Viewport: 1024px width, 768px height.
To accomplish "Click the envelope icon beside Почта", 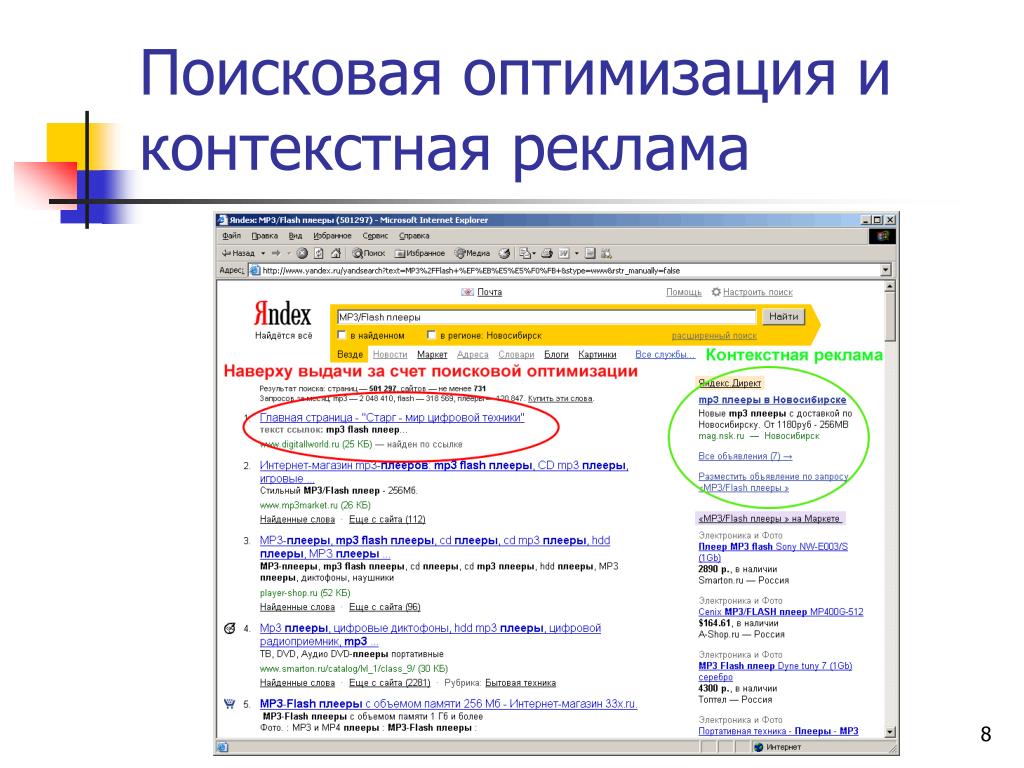I will (467, 292).
